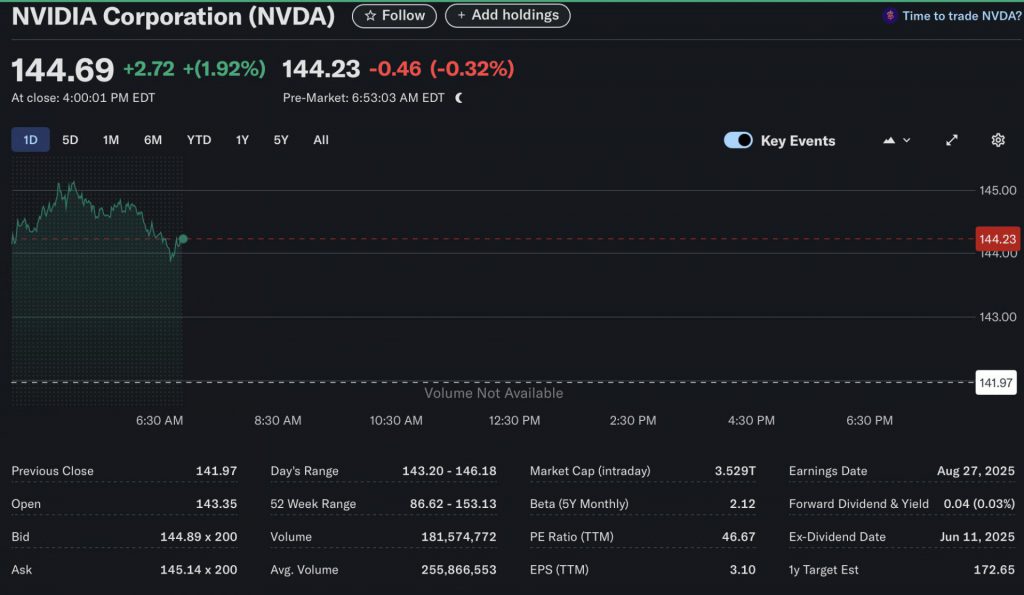Viewport: 1024px width, 595px height.
Task: Open the chart type mountain icon dropdown
Action: [x=896, y=140]
